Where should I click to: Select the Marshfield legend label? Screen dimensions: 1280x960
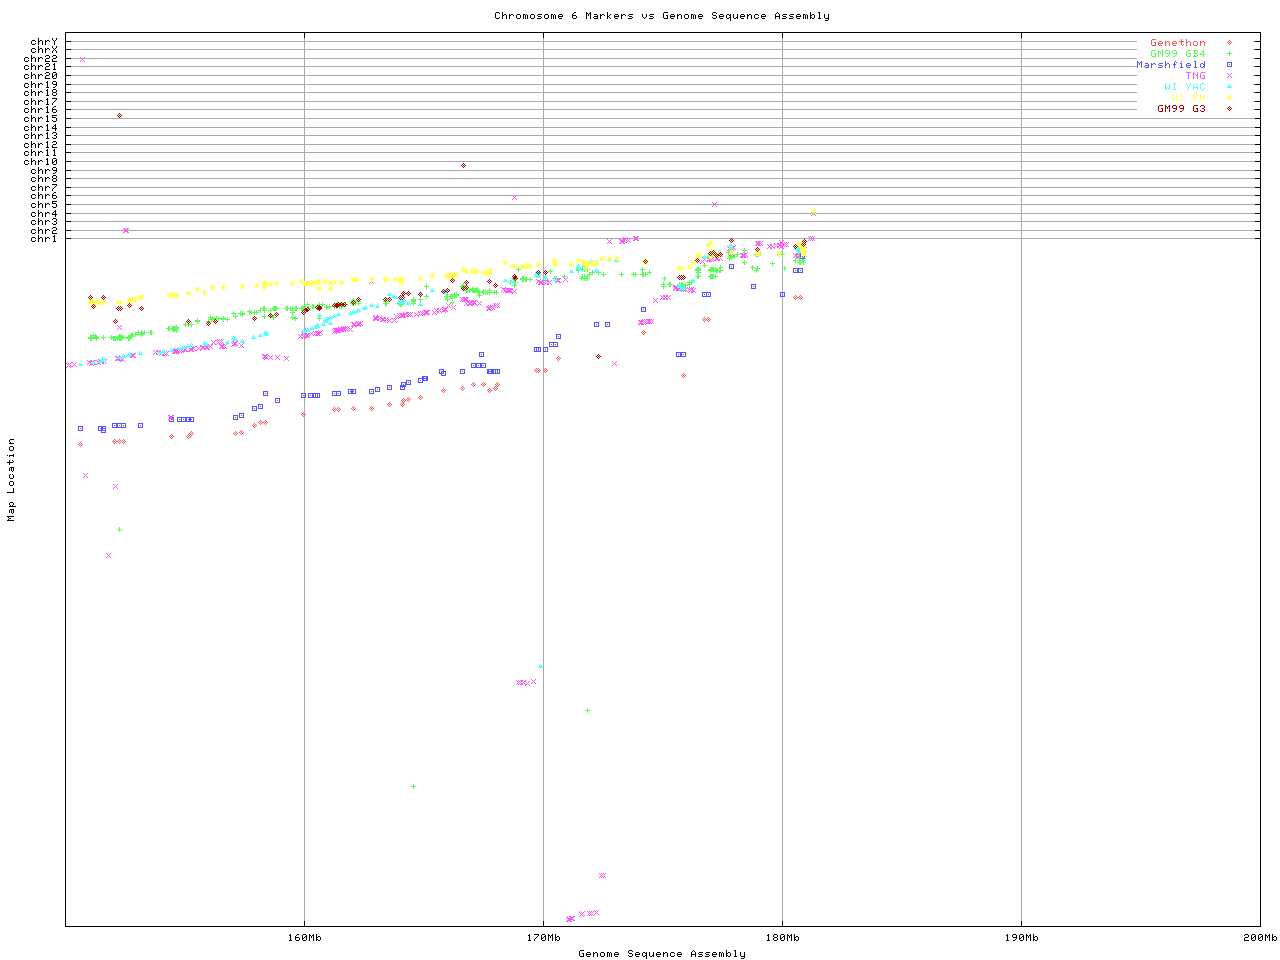(x=1170, y=65)
